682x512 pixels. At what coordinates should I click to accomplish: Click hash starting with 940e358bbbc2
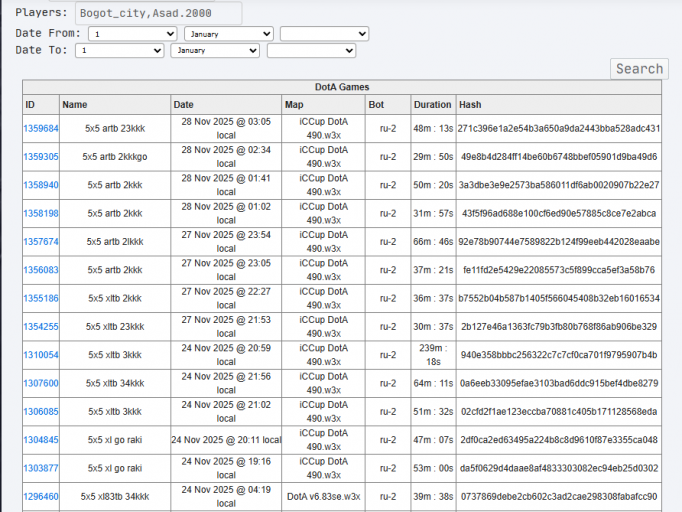(559, 355)
